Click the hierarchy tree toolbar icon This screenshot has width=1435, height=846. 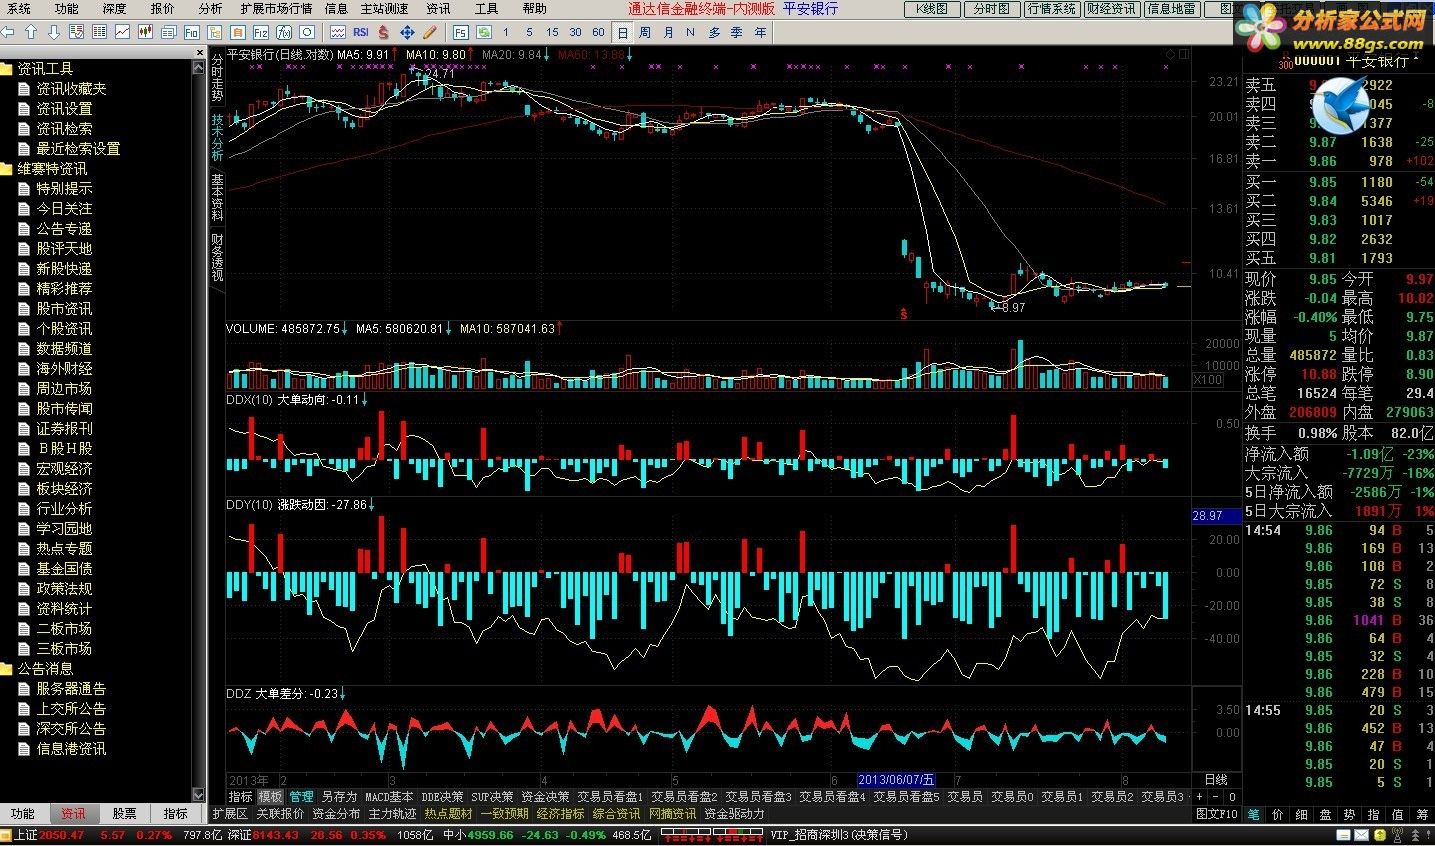(215, 32)
